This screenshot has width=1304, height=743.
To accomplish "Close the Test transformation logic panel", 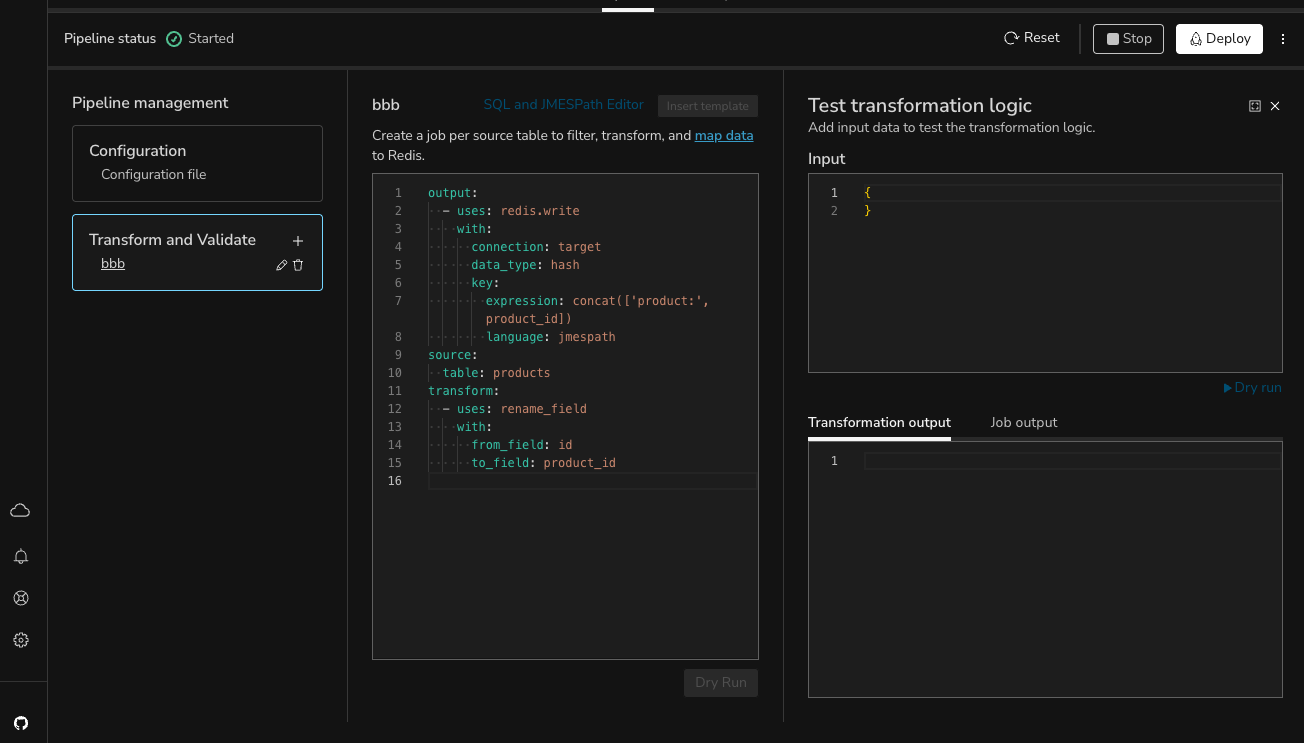I will (1275, 106).
